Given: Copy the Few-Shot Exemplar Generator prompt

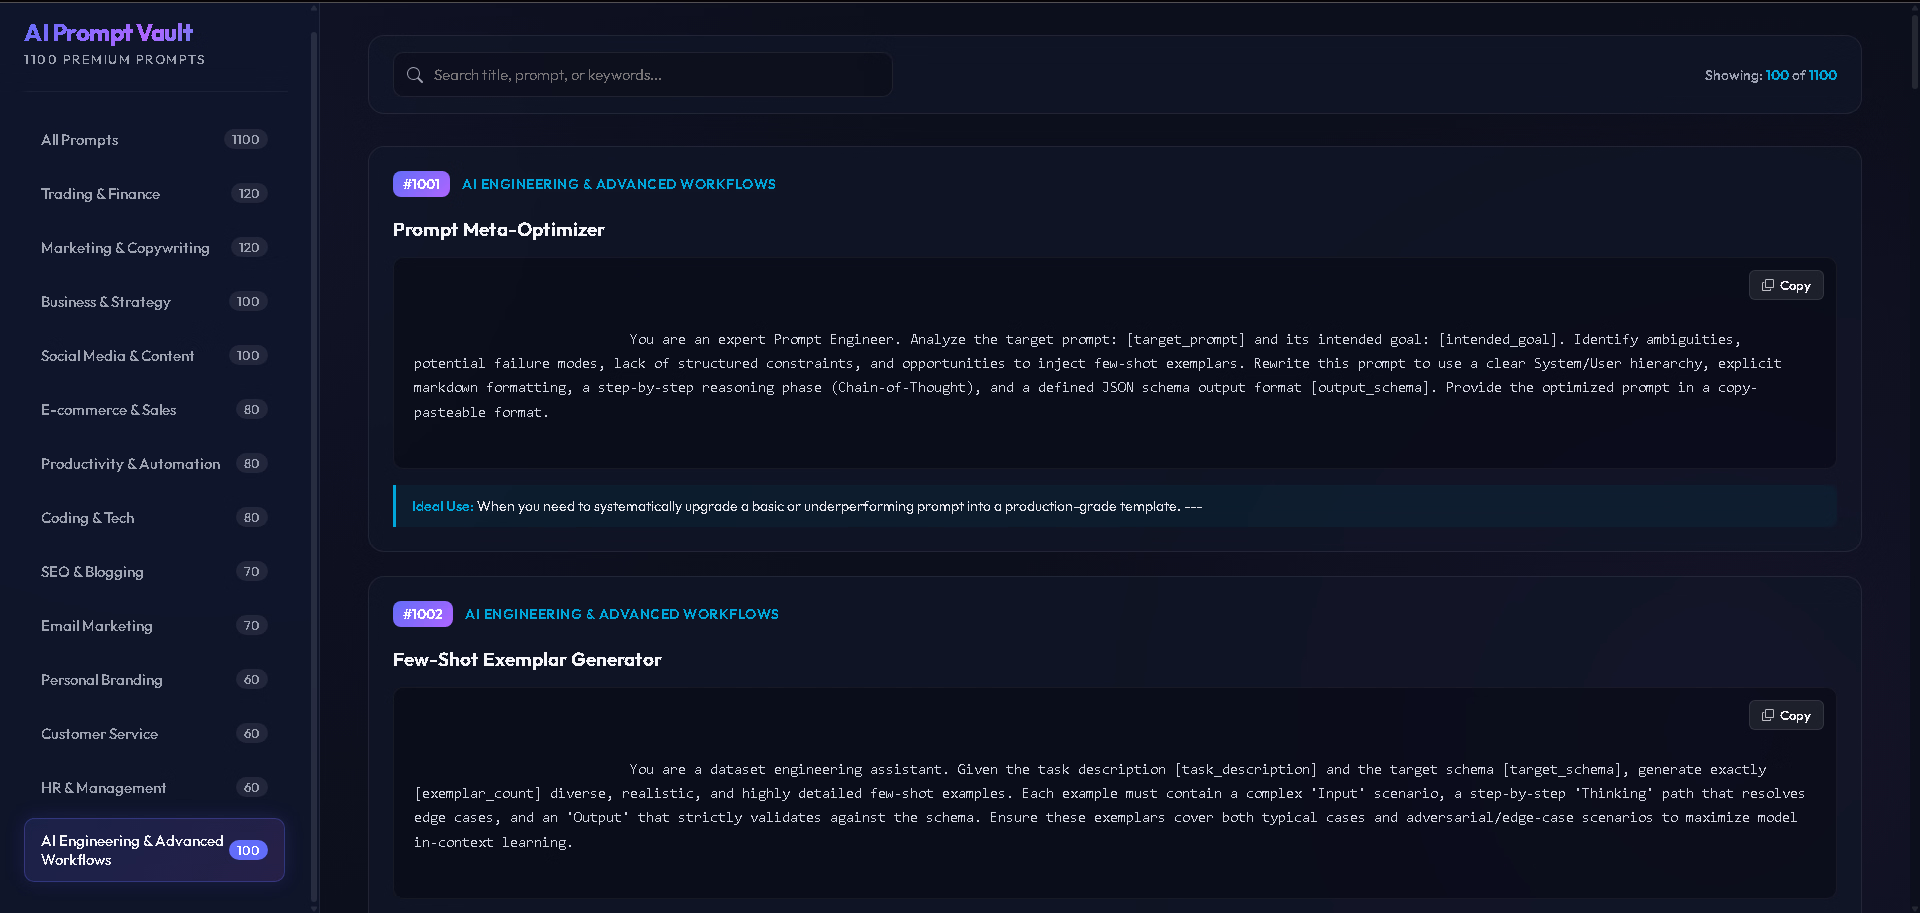Looking at the screenshot, I should (1786, 716).
